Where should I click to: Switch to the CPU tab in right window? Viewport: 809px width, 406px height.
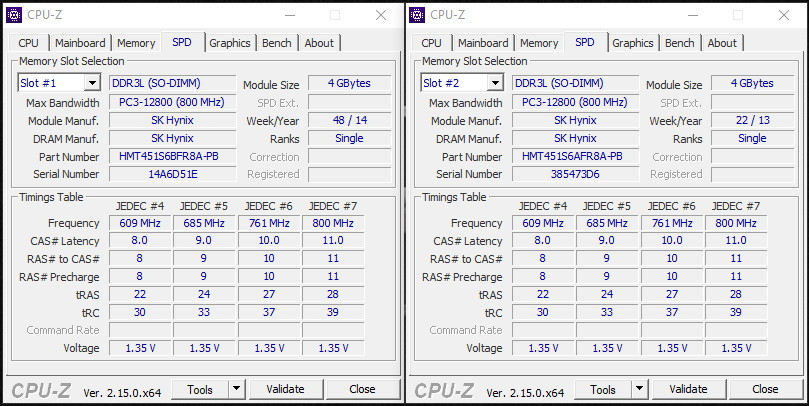(x=431, y=43)
